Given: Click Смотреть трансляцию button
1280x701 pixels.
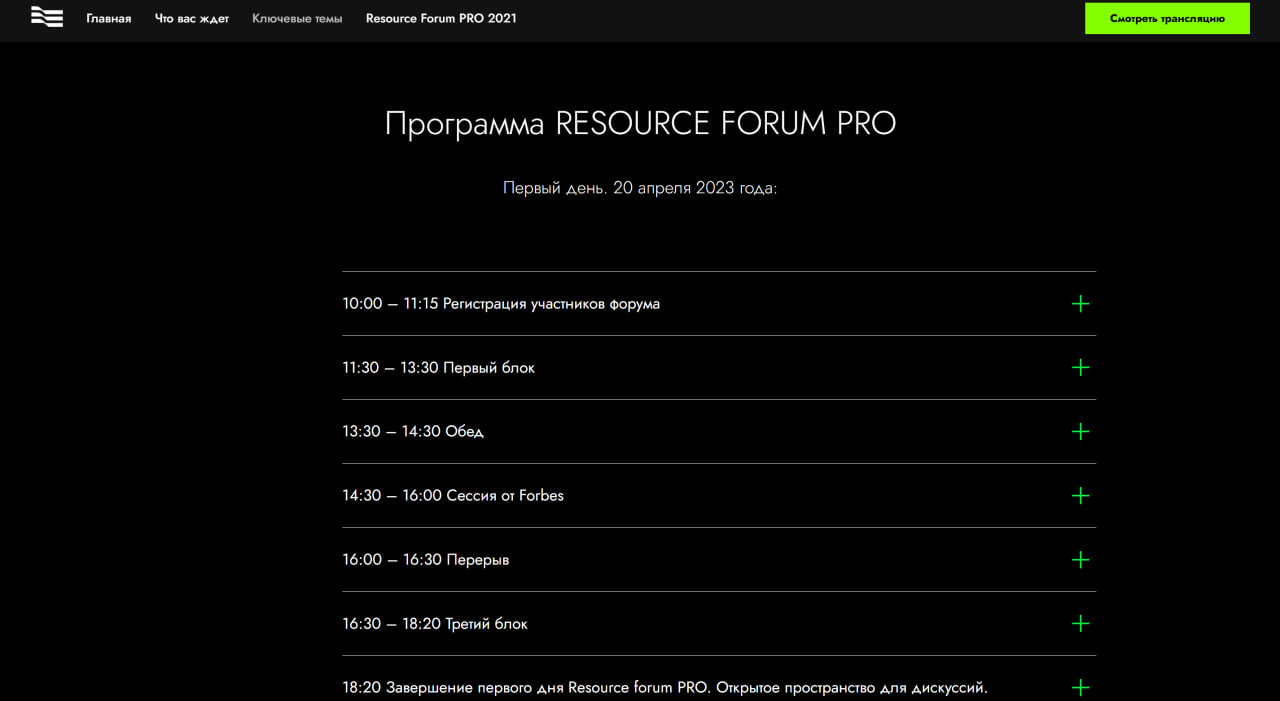Looking at the screenshot, I should (1167, 18).
